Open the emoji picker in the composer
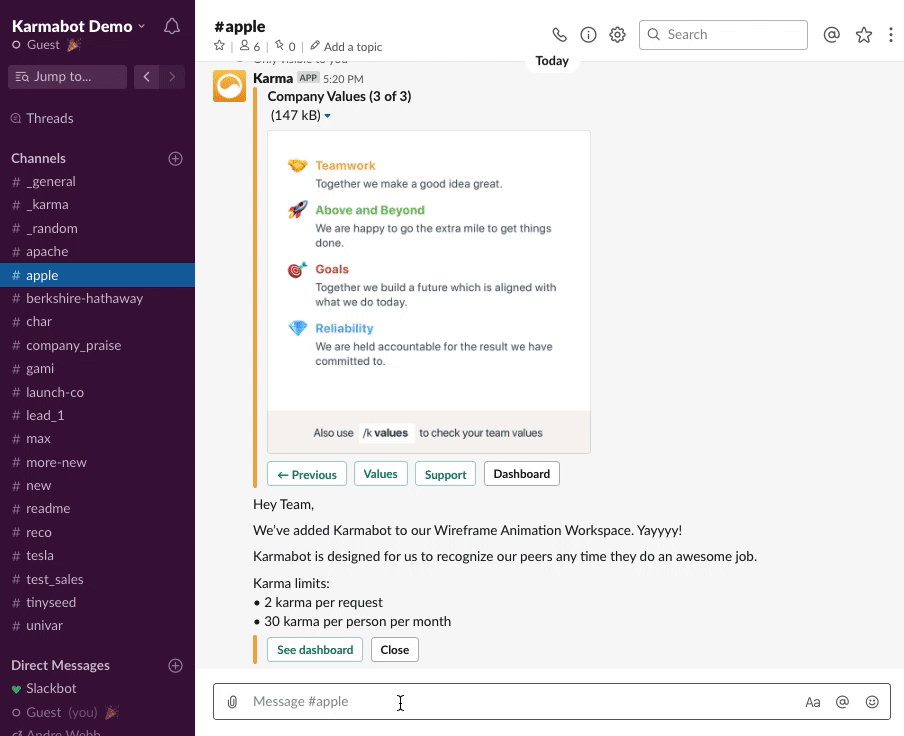This screenshot has height=736, width=904. click(x=872, y=701)
